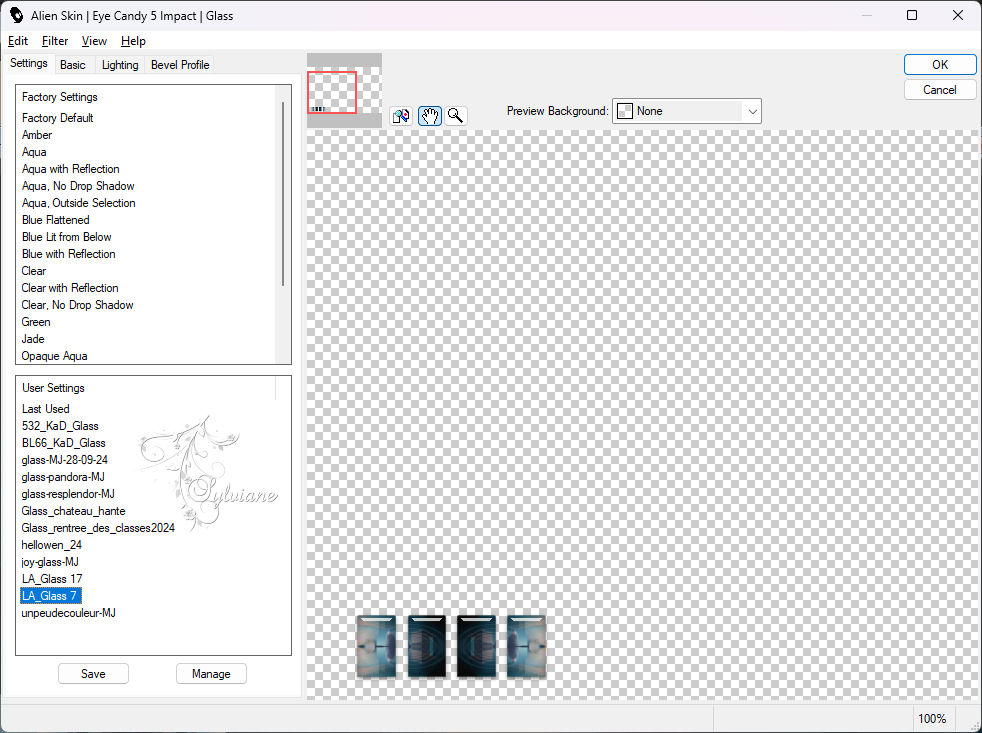
Task: Open the View menu
Action: [94, 41]
